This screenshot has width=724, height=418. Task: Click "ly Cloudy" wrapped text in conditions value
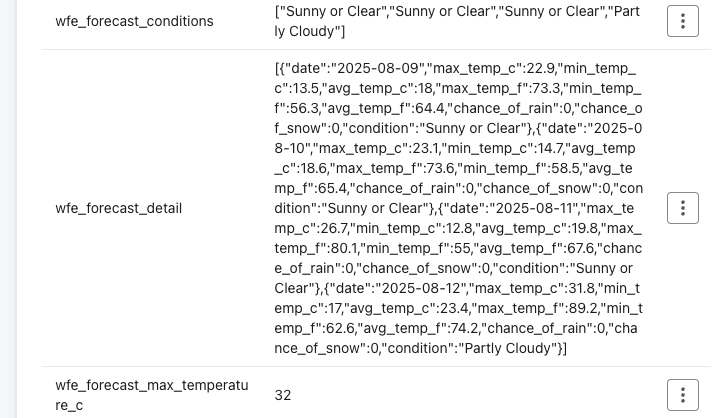coord(310,31)
